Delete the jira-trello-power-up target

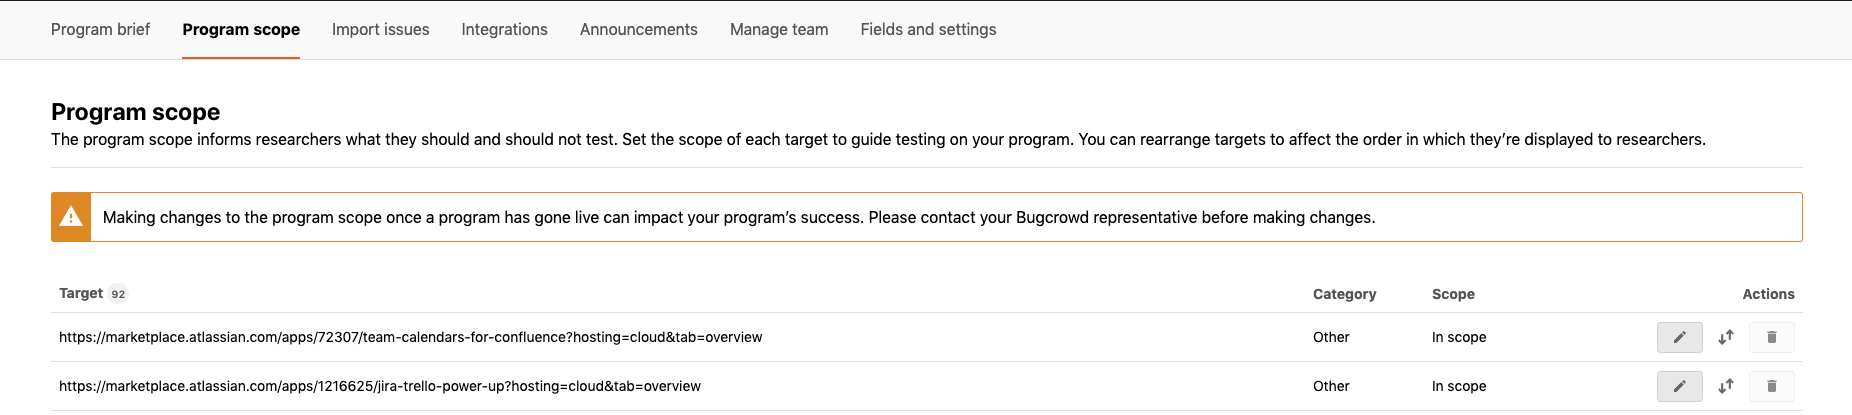[x=1771, y=386]
